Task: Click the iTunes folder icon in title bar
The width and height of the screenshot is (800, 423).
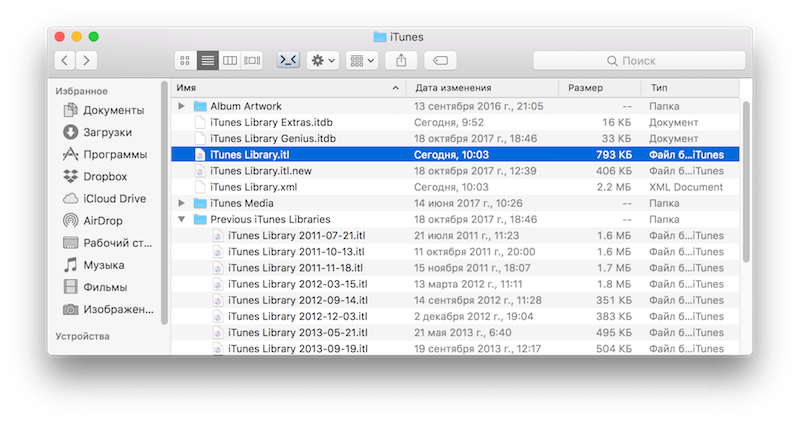Action: pos(380,37)
